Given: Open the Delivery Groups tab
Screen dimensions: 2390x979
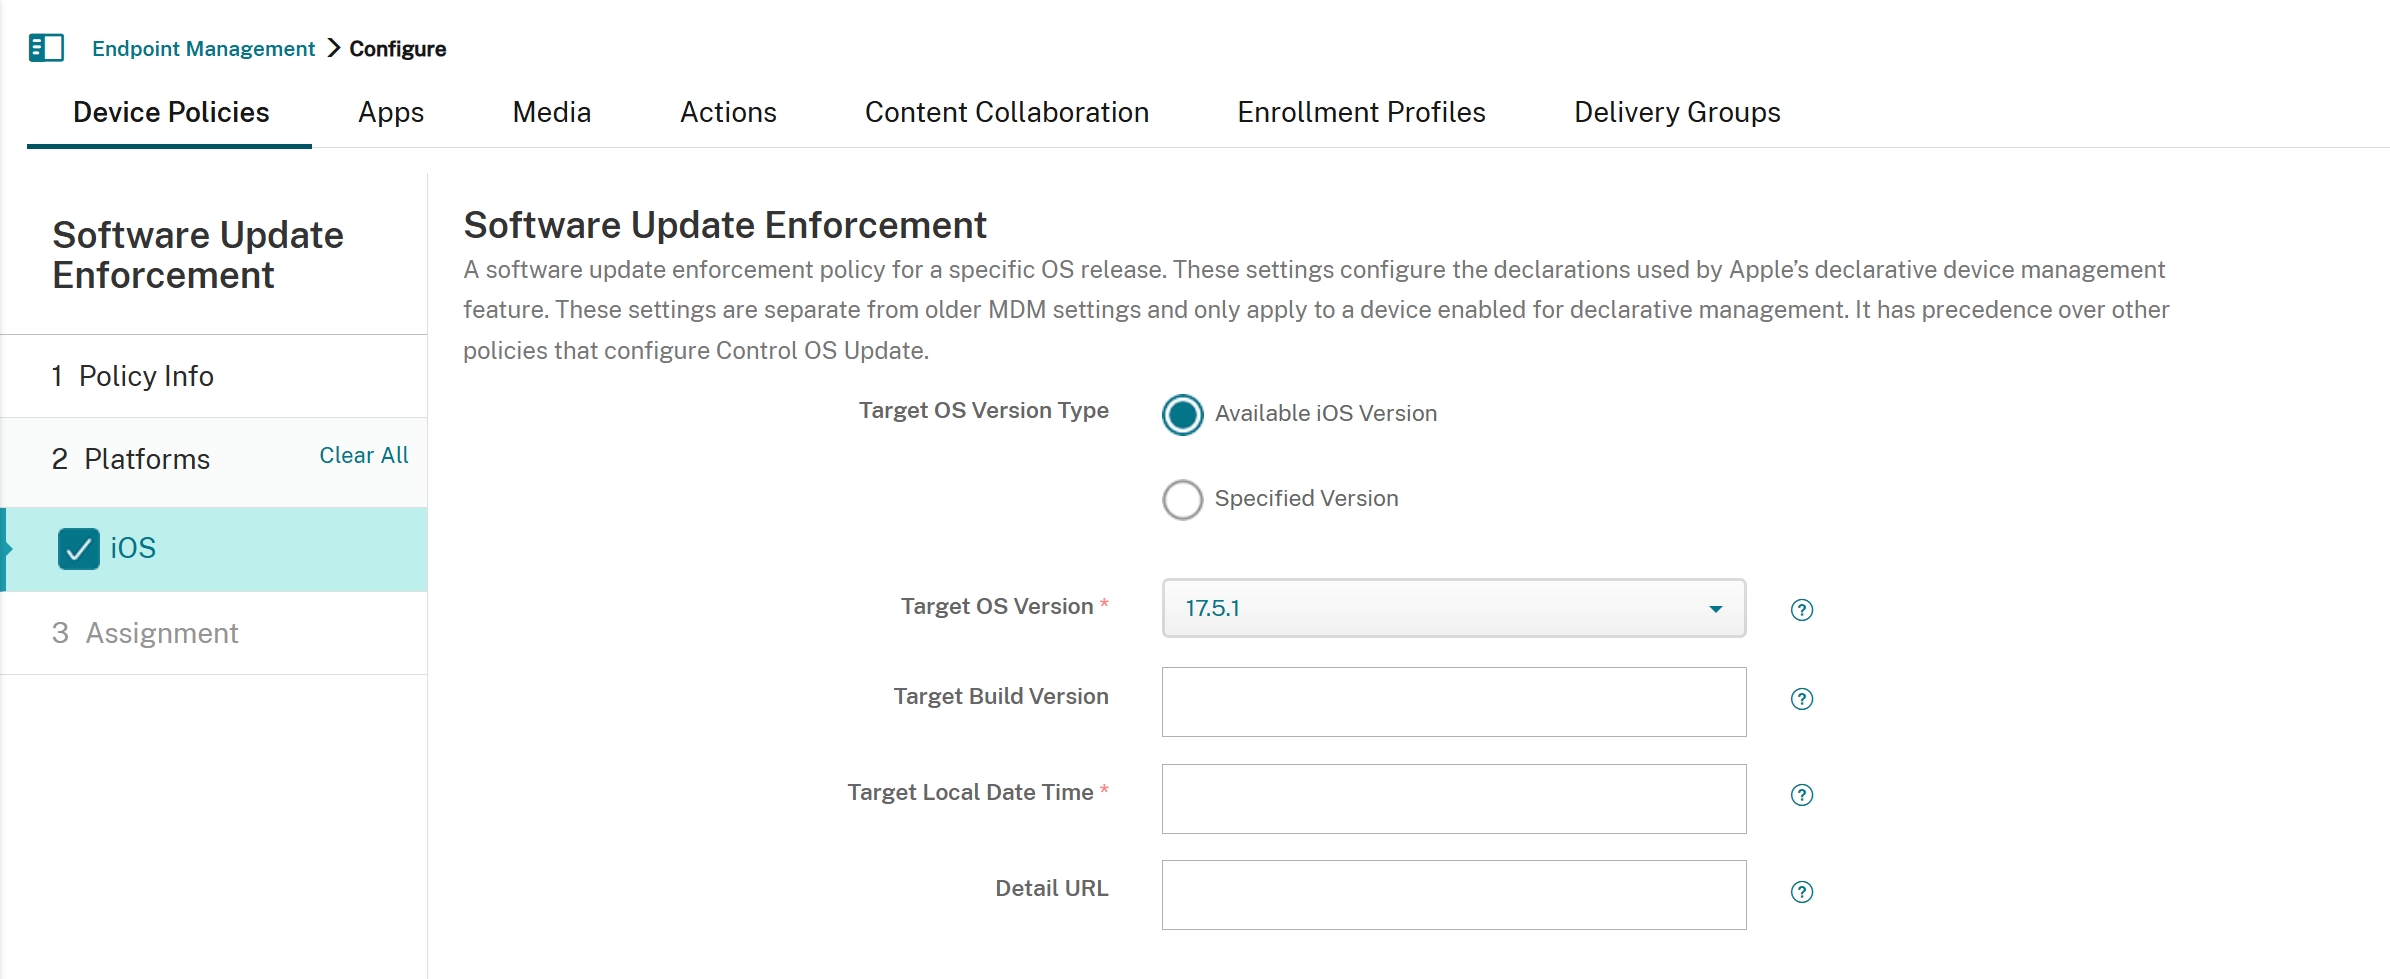Looking at the screenshot, I should [x=1676, y=112].
